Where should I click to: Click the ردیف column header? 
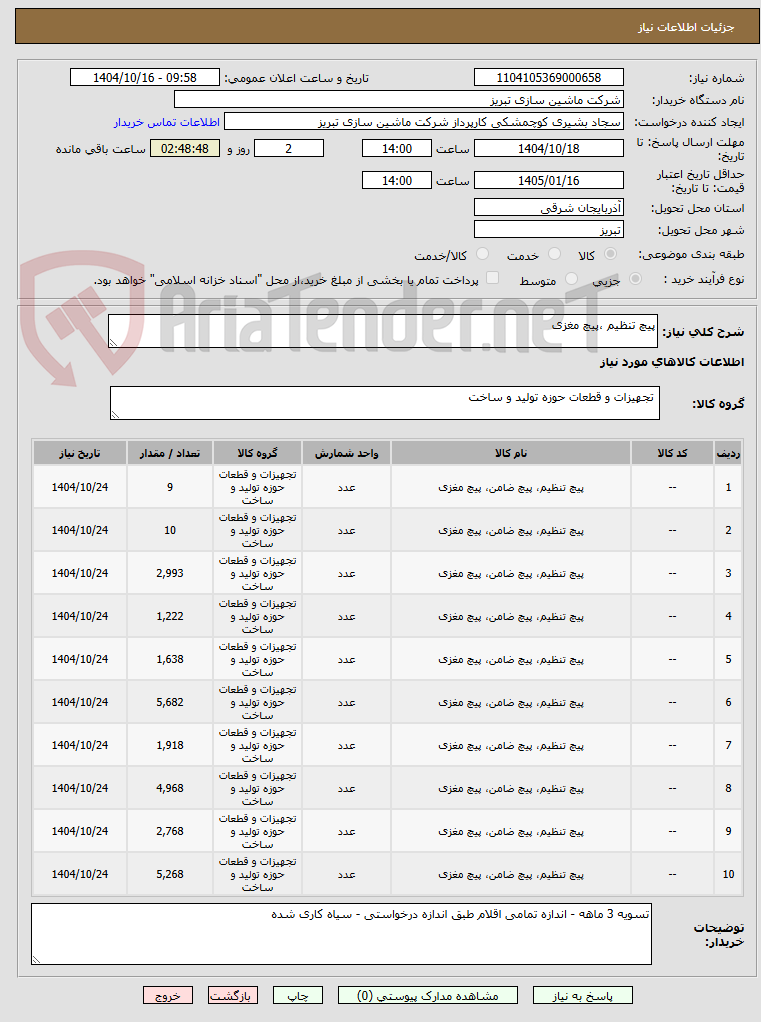[728, 453]
